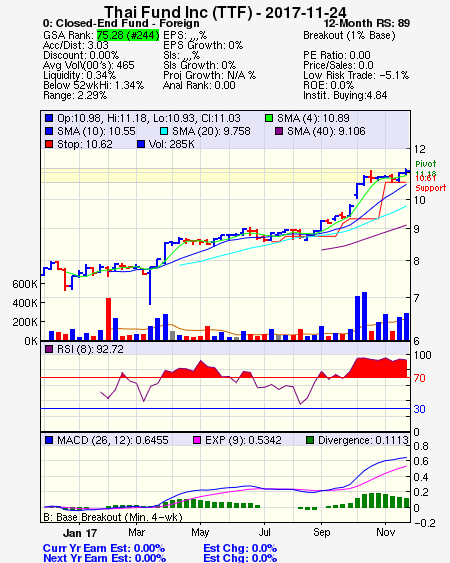
Task: Click the red 70 RSI threshold label
Action: click(x=419, y=378)
